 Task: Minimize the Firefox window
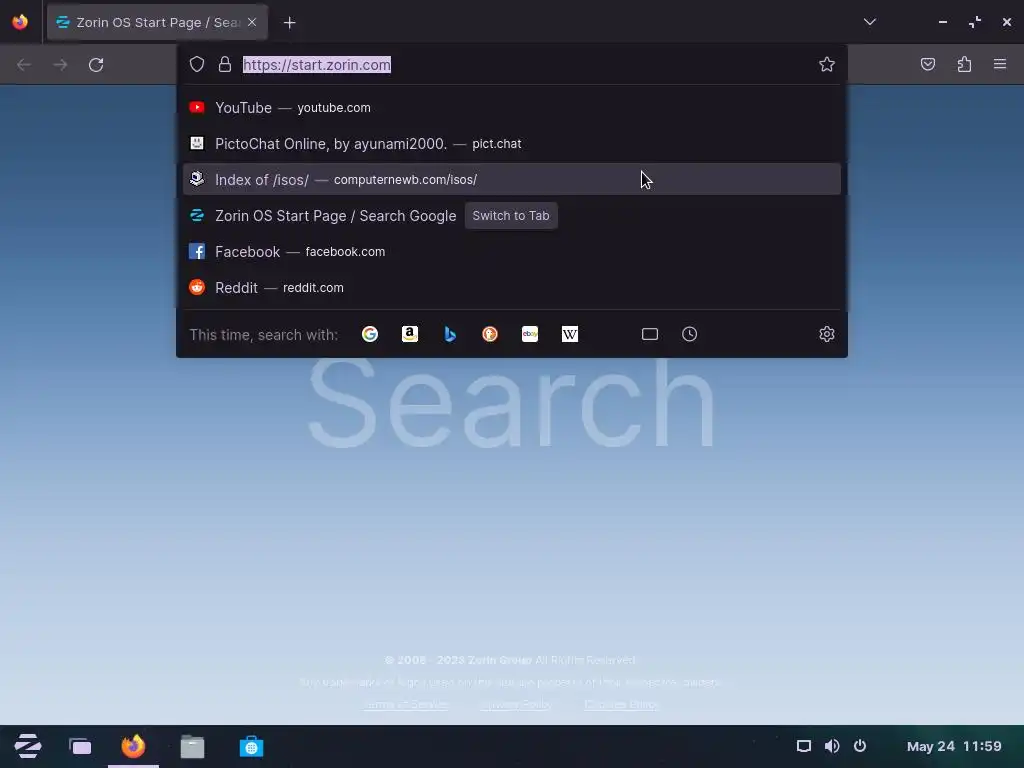[942, 22]
